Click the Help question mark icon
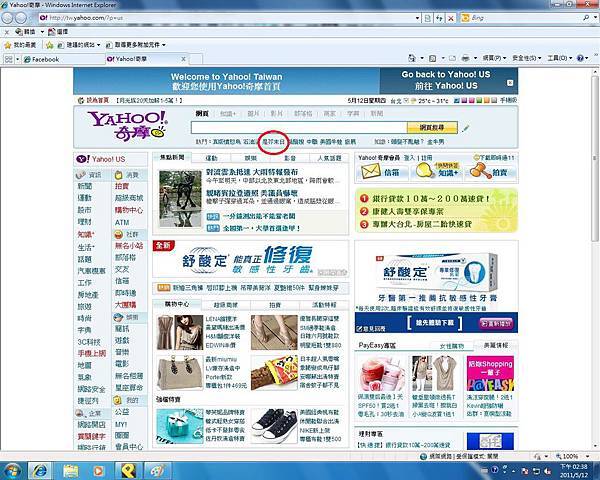This screenshot has height=480, width=600. point(580,58)
